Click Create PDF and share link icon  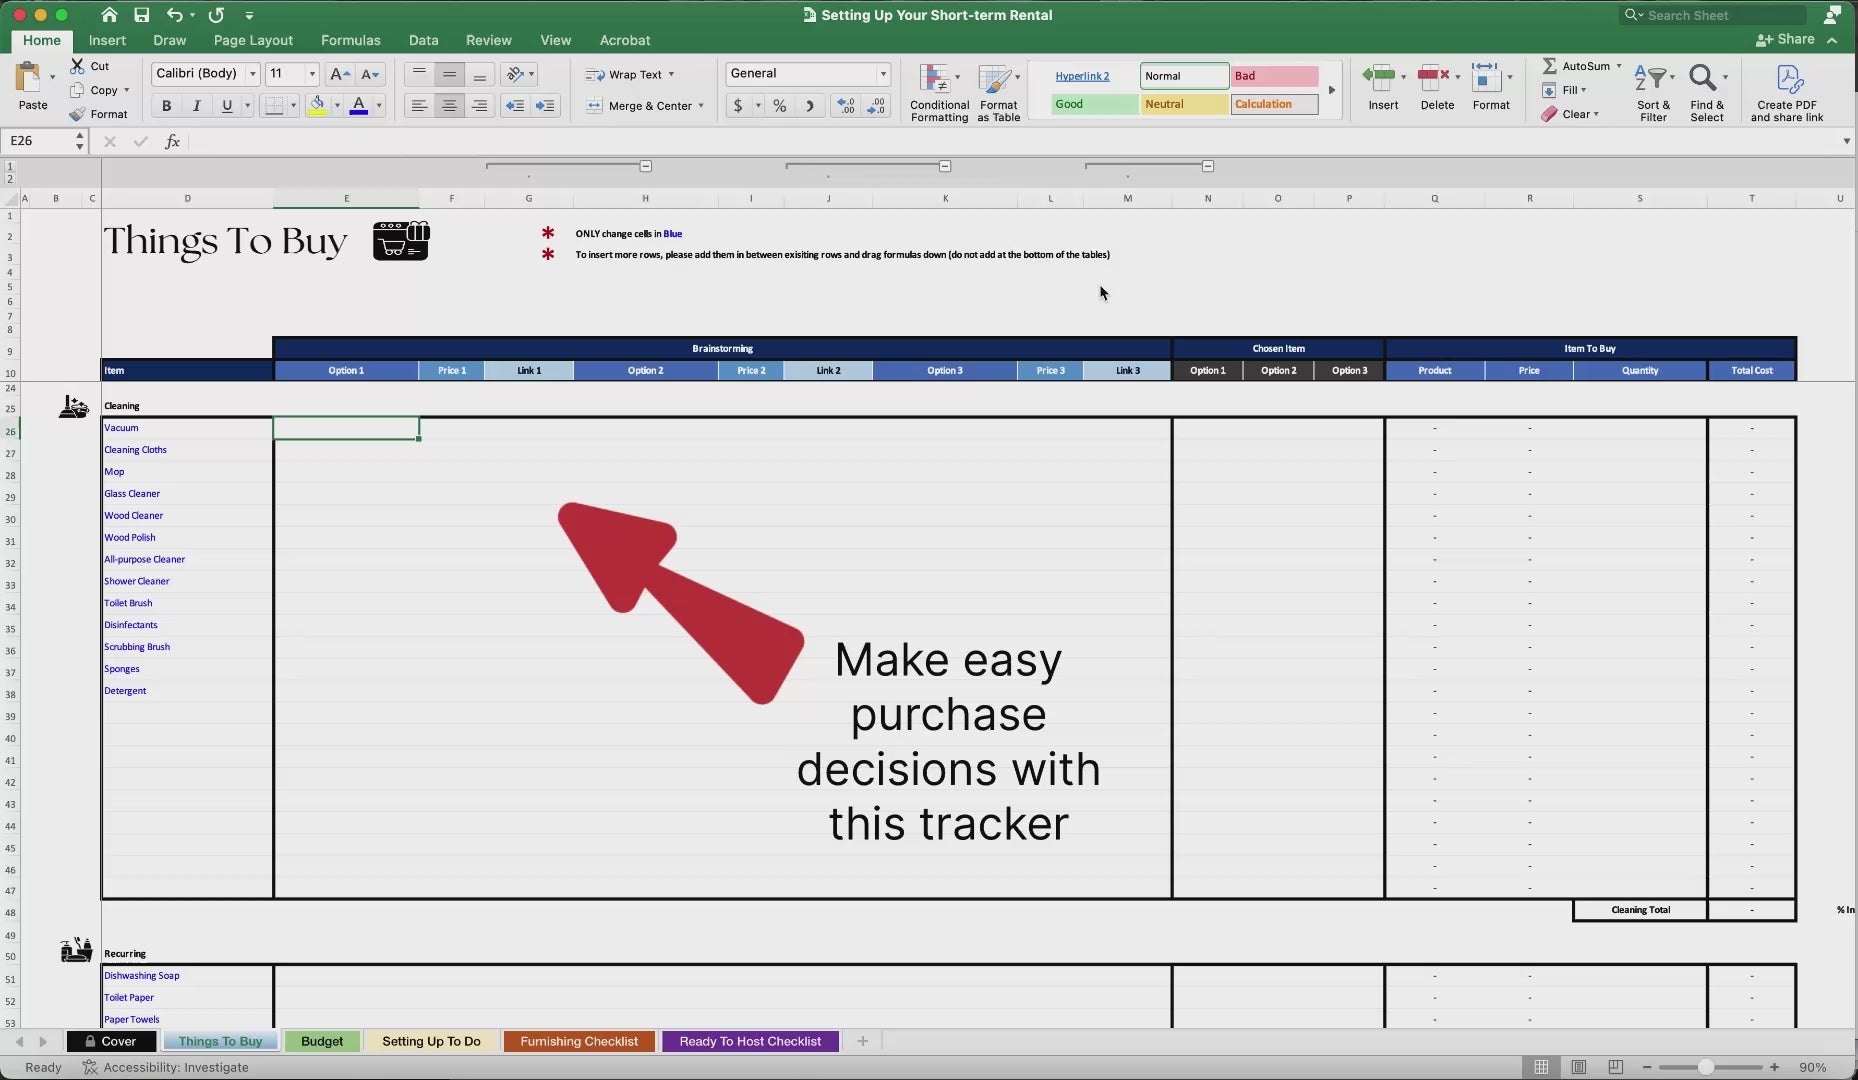[x=1786, y=80]
